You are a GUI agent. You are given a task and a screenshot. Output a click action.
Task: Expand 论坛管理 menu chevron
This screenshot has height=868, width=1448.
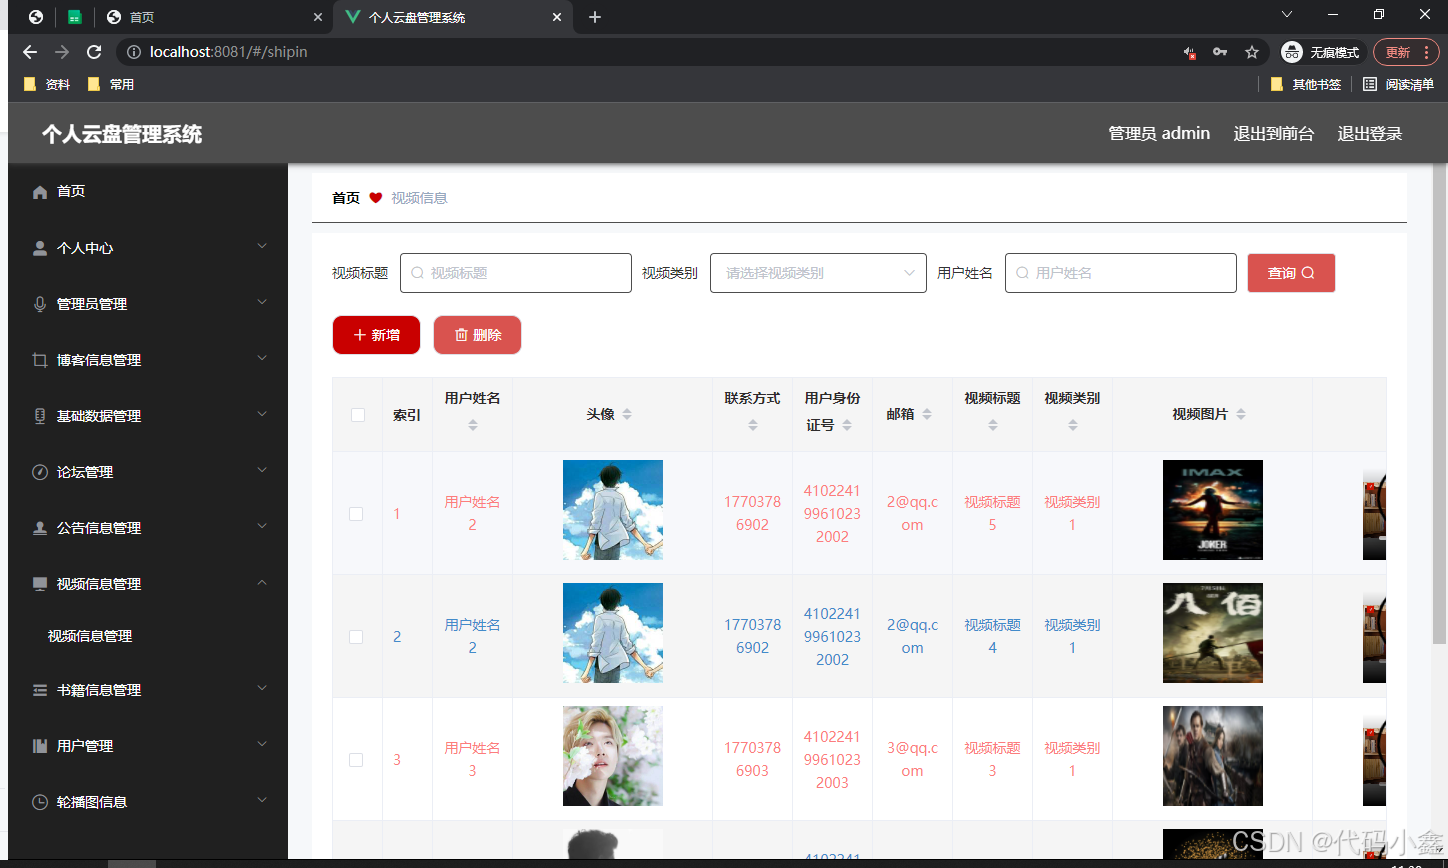pyautogui.click(x=262, y=470)
